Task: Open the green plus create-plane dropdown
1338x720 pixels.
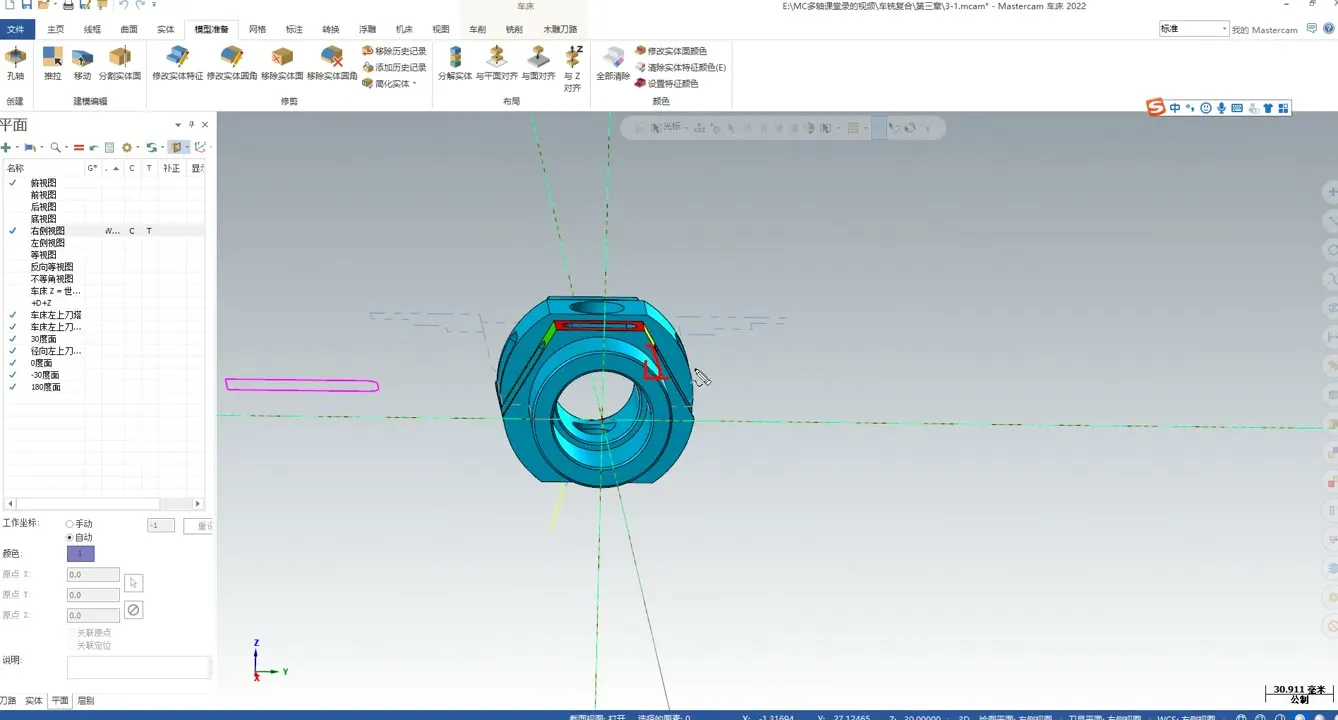Action: (17, 148)
